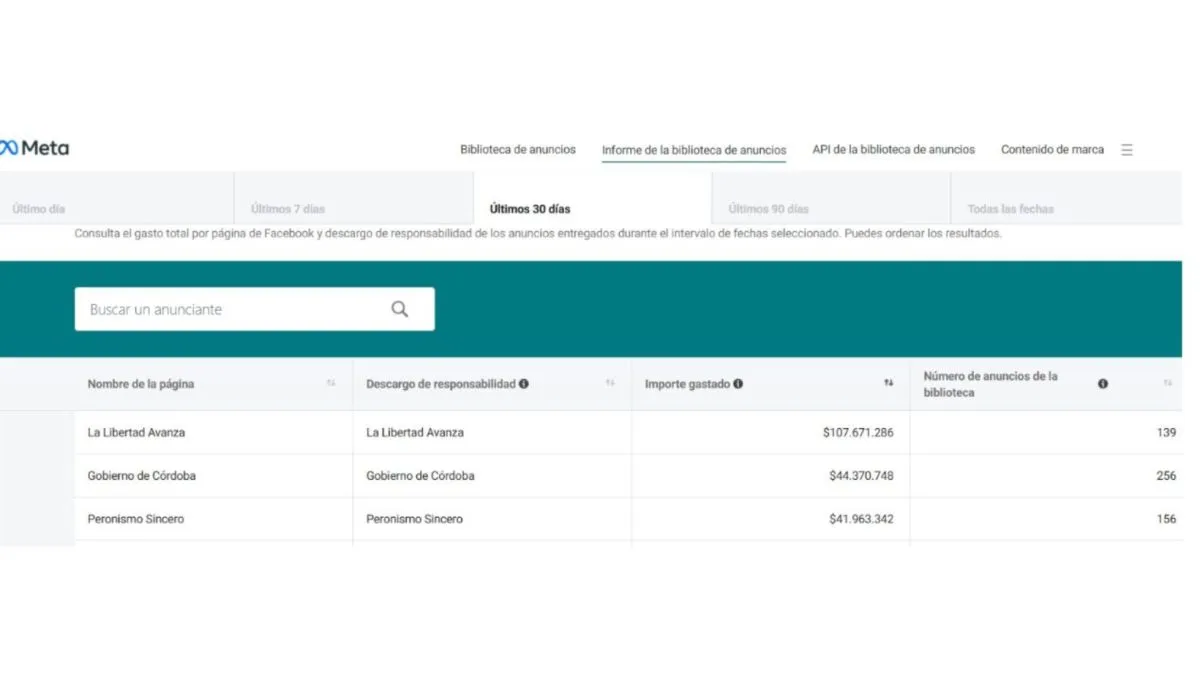Select Todas las fechas tab
The height and width of the screenshot is (676, 1200).
click(x=1010, y=209)
